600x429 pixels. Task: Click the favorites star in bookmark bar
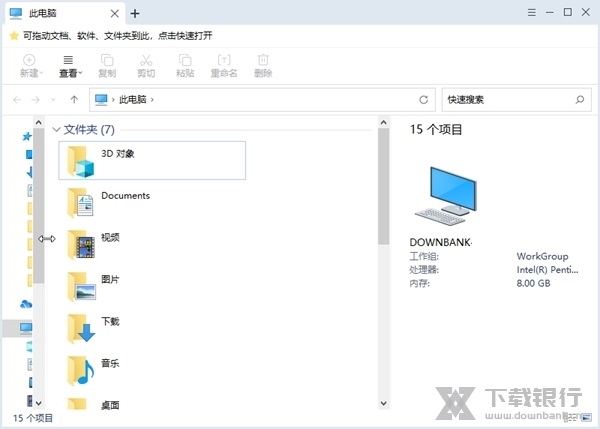click(x=14, y=36)
